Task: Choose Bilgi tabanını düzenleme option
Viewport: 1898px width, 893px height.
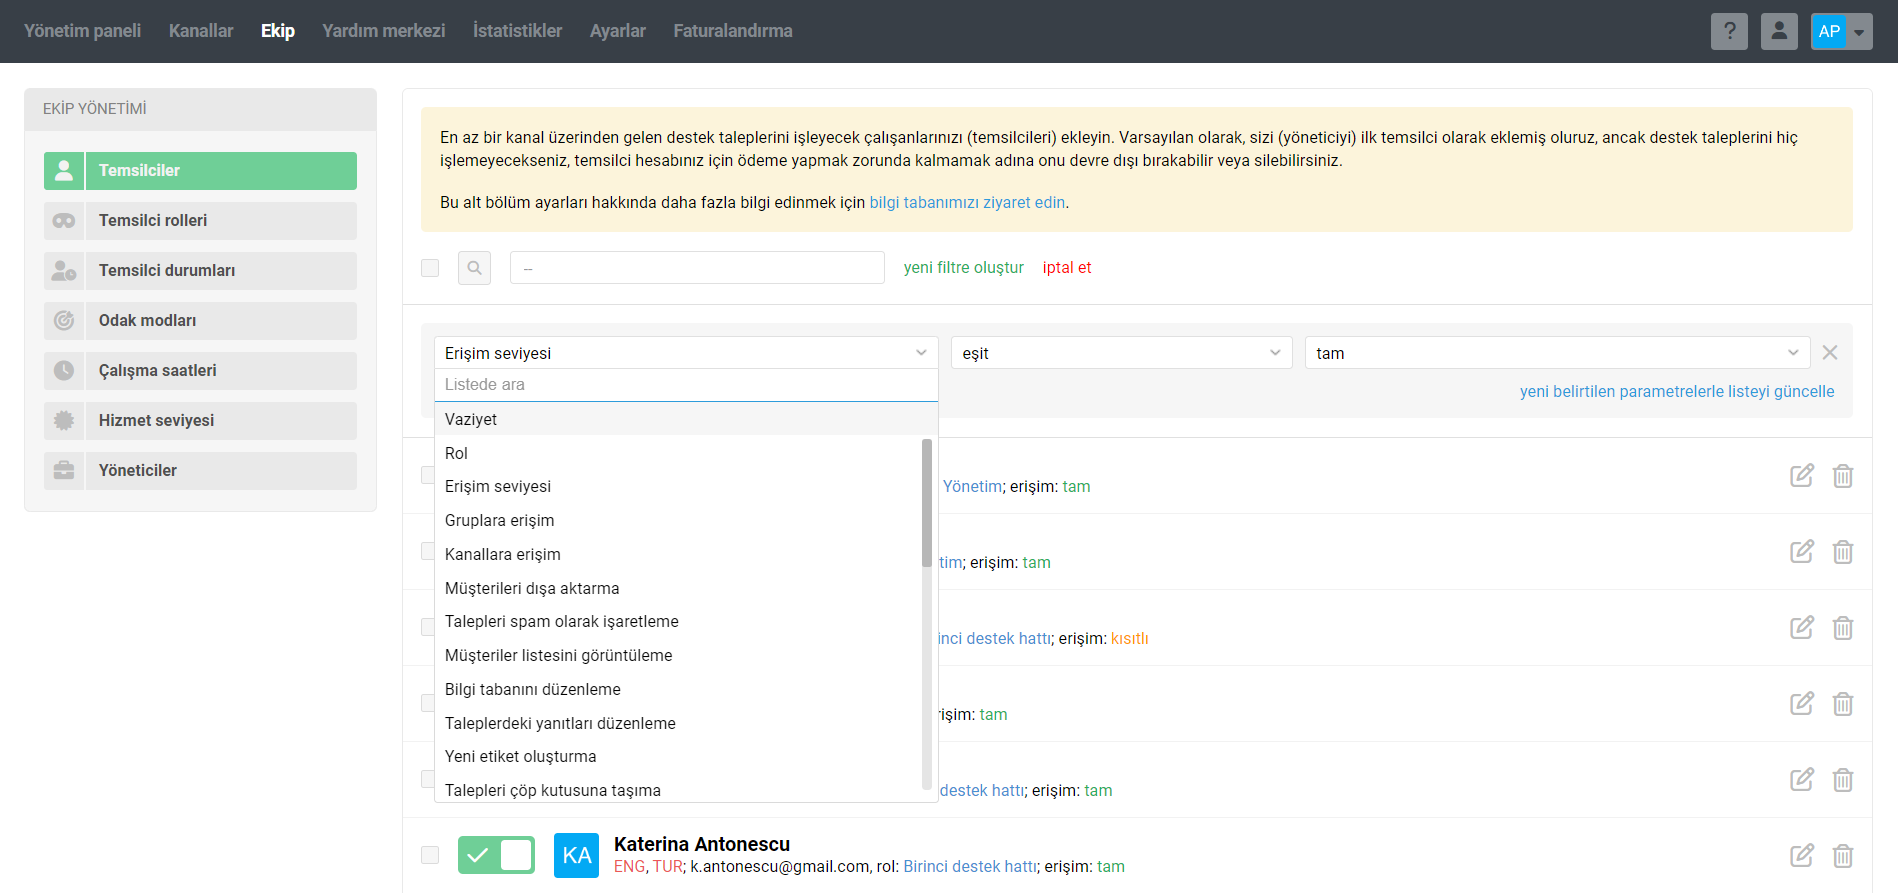Action: click(678, 690)
